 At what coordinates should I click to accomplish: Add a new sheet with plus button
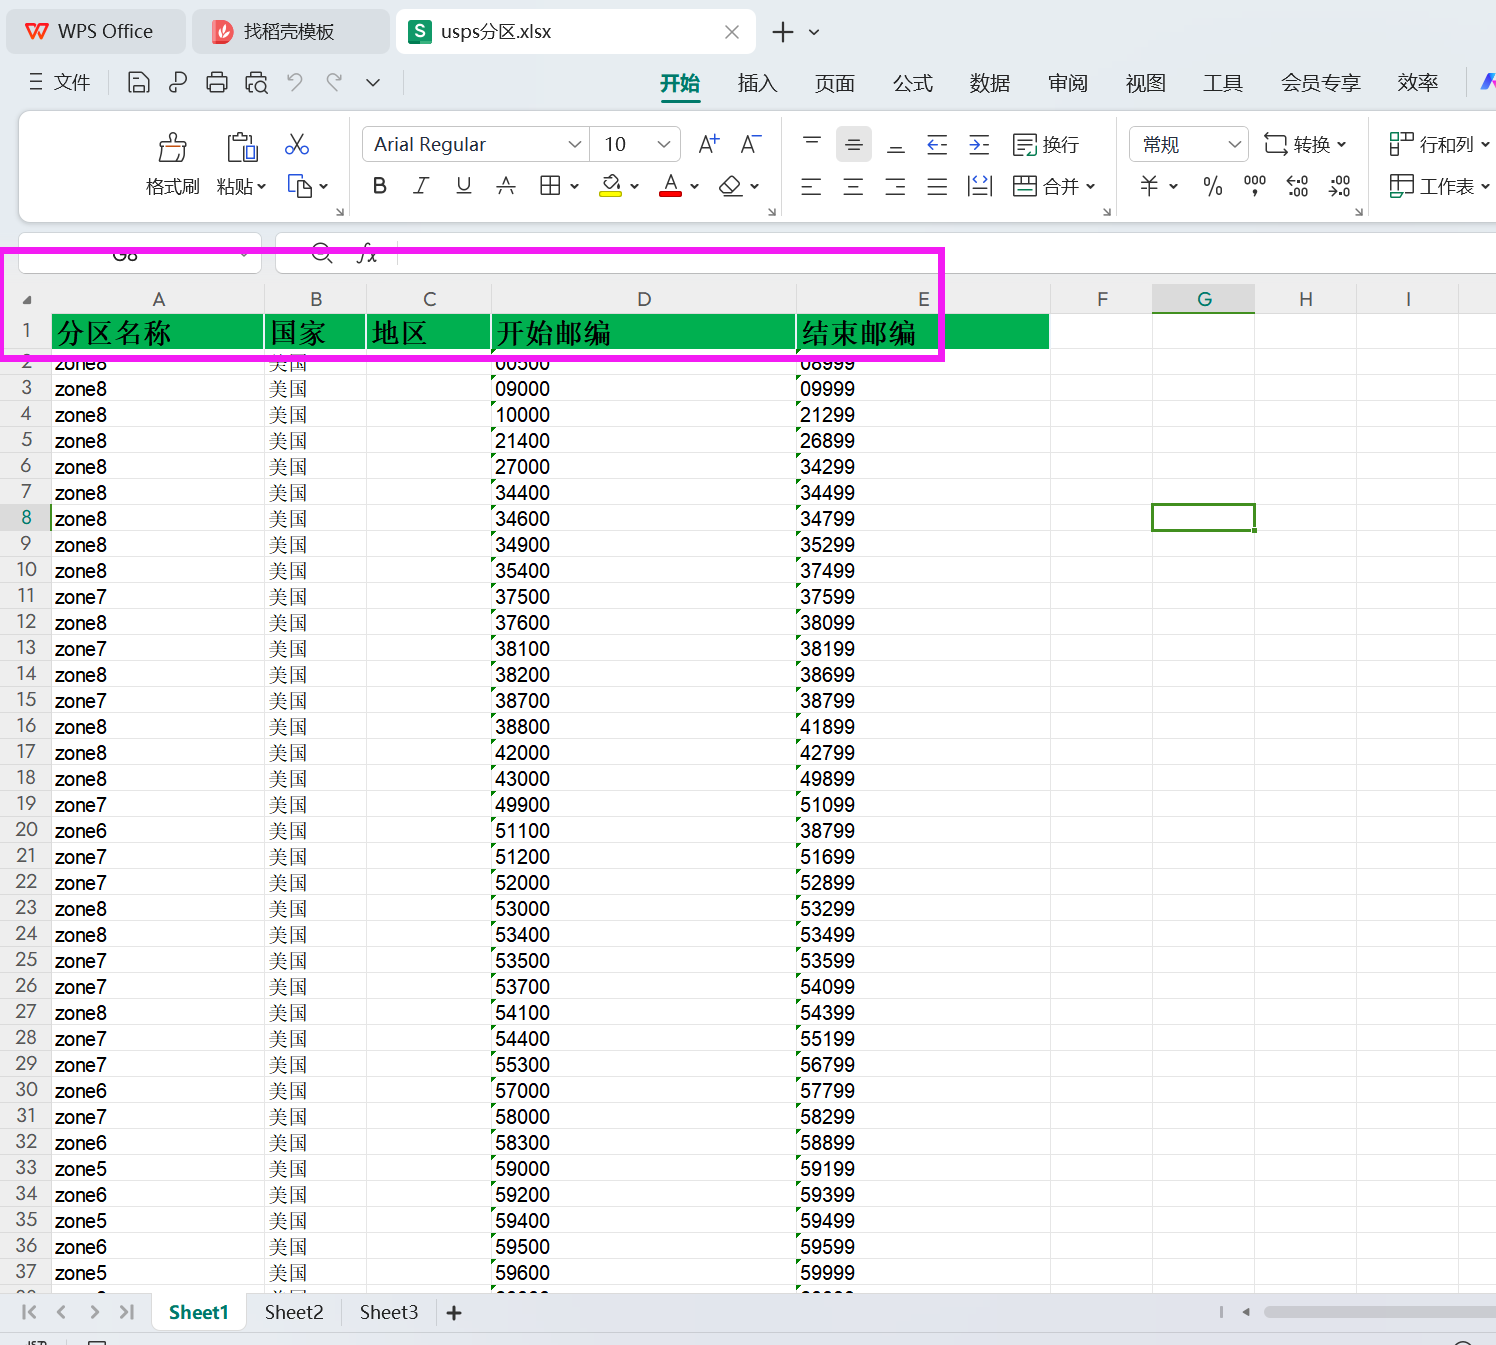click(454, 1313)
